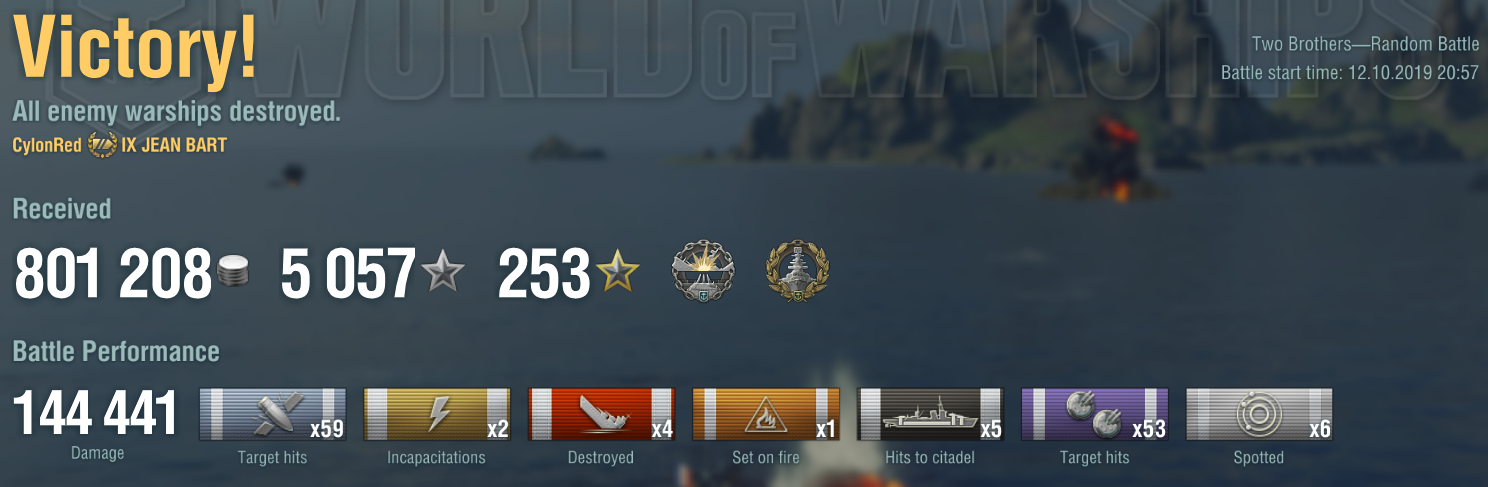Viewport: 1488px width, 487px height.
Task: Click the battleship class emblem beside Jean Bart
Action: [x=103, y=145]
